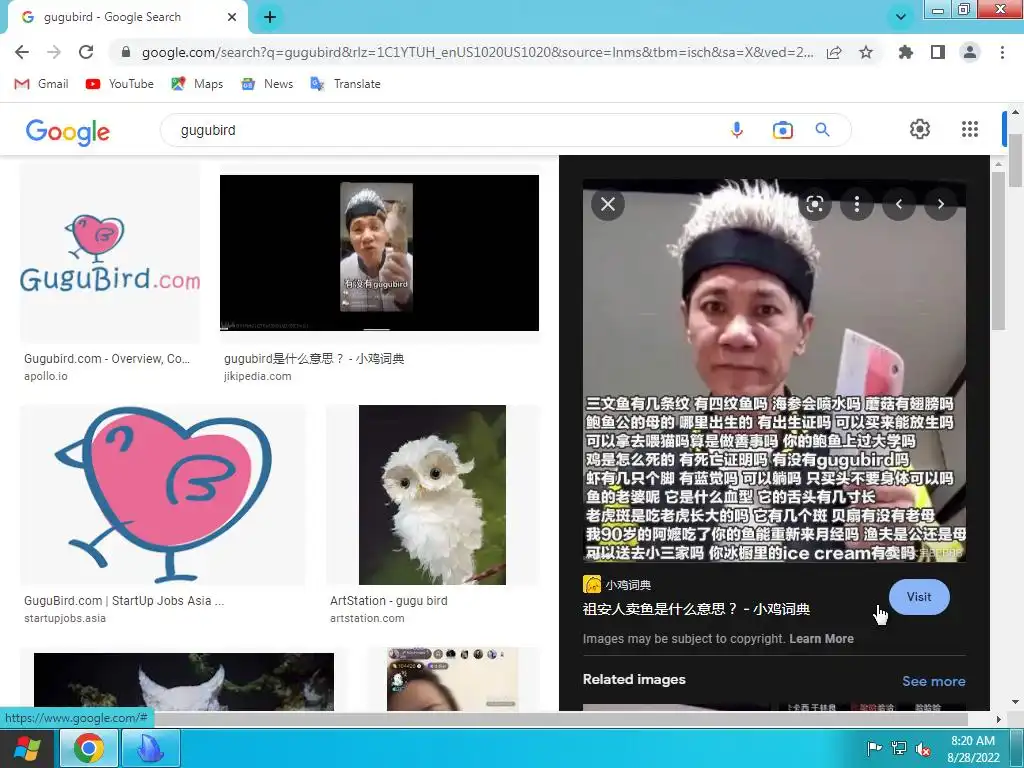Screen dimensions: 1024x768
Task: Click GuguBird.com StartUp Jobs Asia title
Action: pyautogui.click(x=124, y=601)
